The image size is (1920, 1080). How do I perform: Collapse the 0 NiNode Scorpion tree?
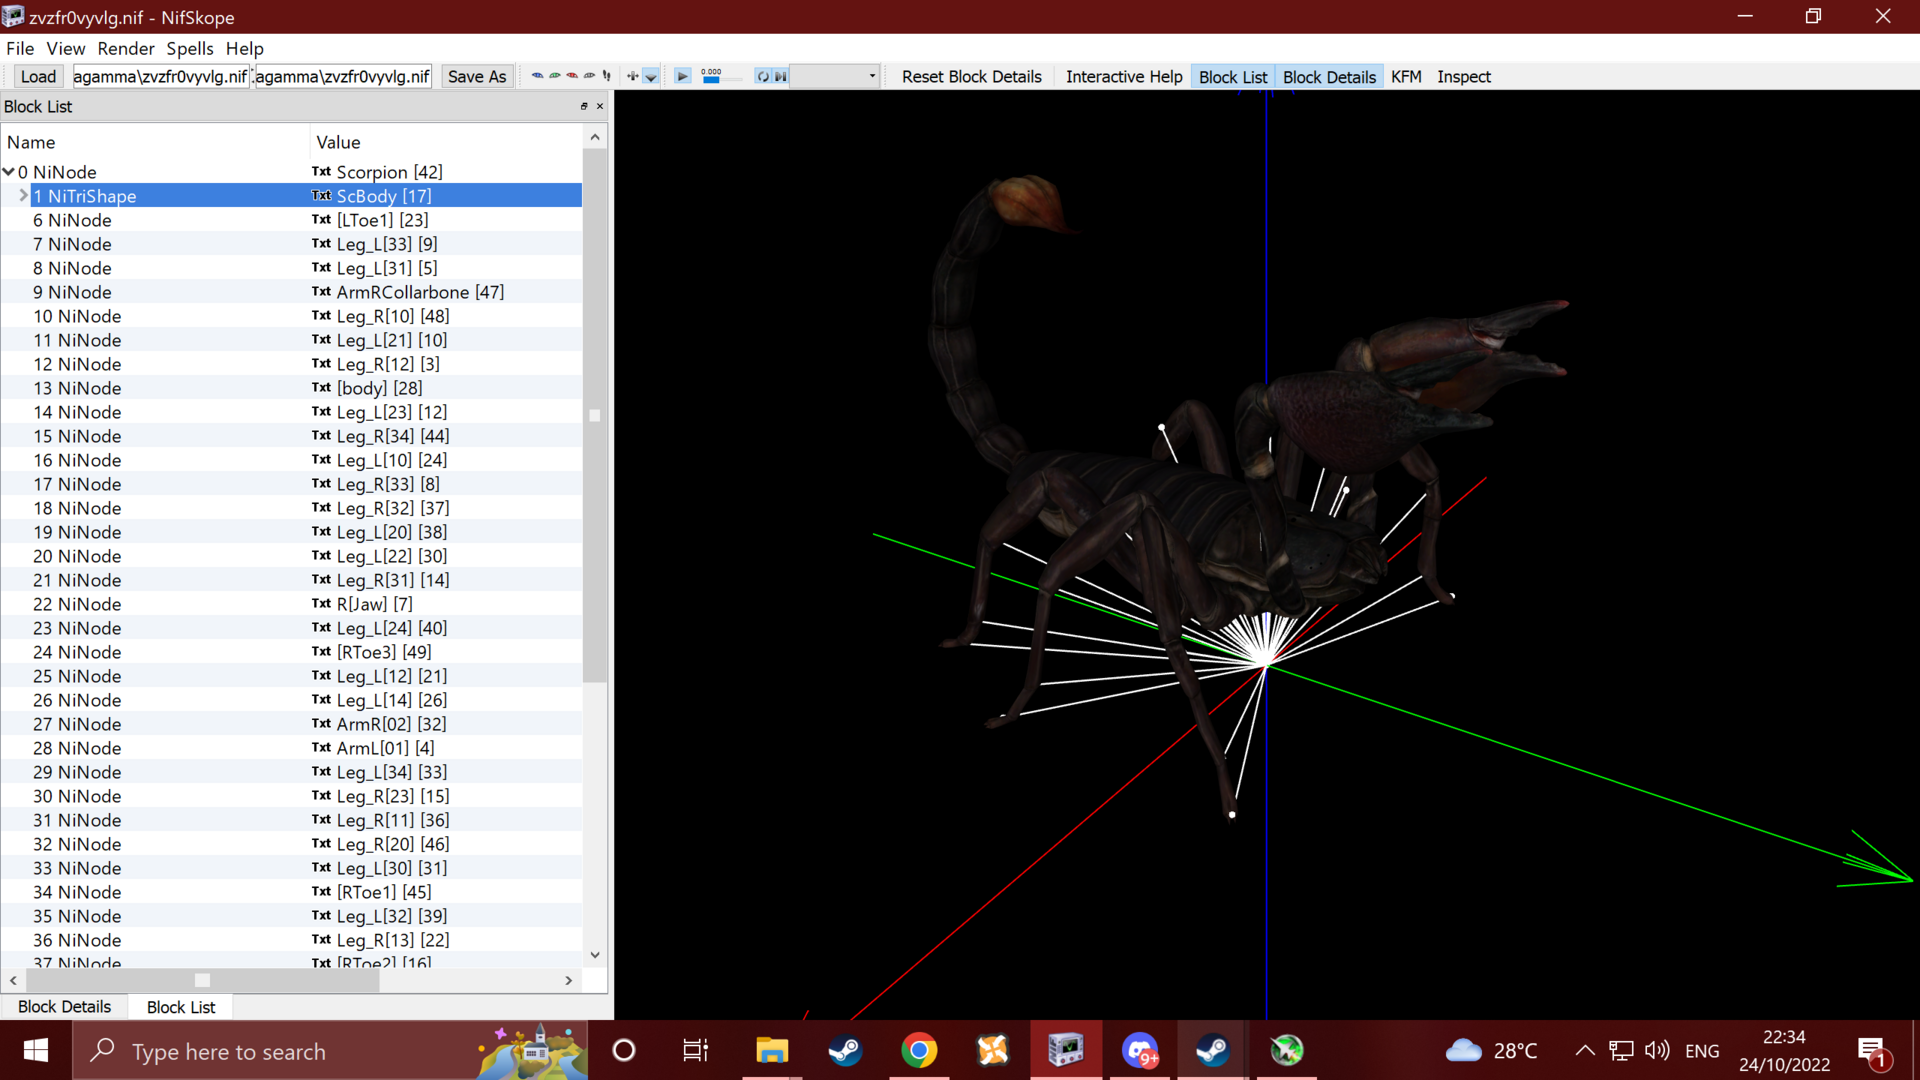coord(9,172)
